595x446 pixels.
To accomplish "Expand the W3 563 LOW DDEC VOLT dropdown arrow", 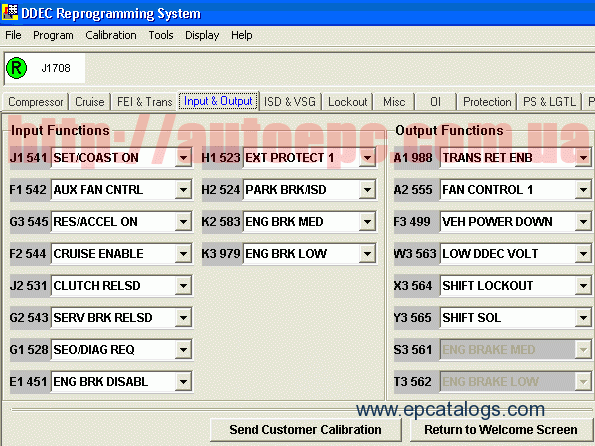I will [x=583, y=253].
